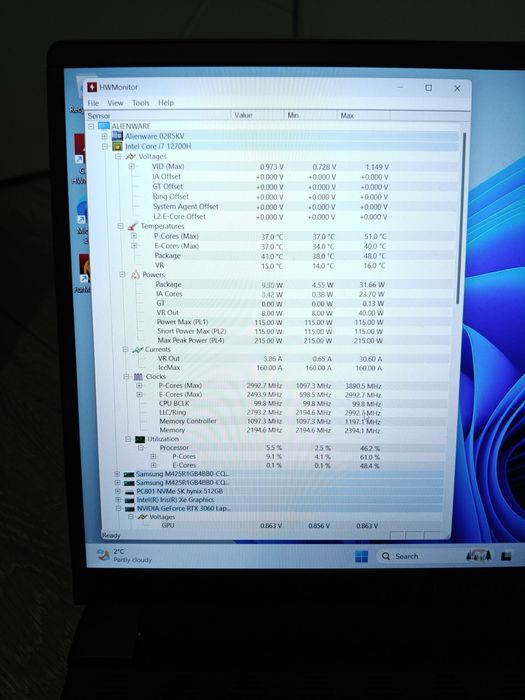The width and height of the screenshot is (525, 700).
Task: Expand the Alienware 02RSKV motherboard node
Action: [x=104, y=136]
